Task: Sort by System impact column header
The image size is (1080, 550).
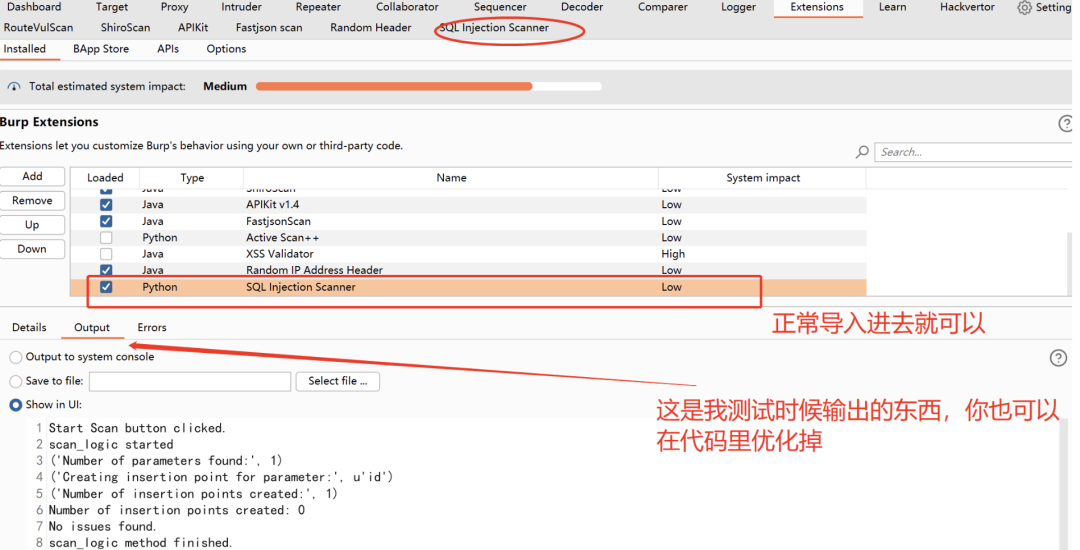Action: (x=762, y=178)
